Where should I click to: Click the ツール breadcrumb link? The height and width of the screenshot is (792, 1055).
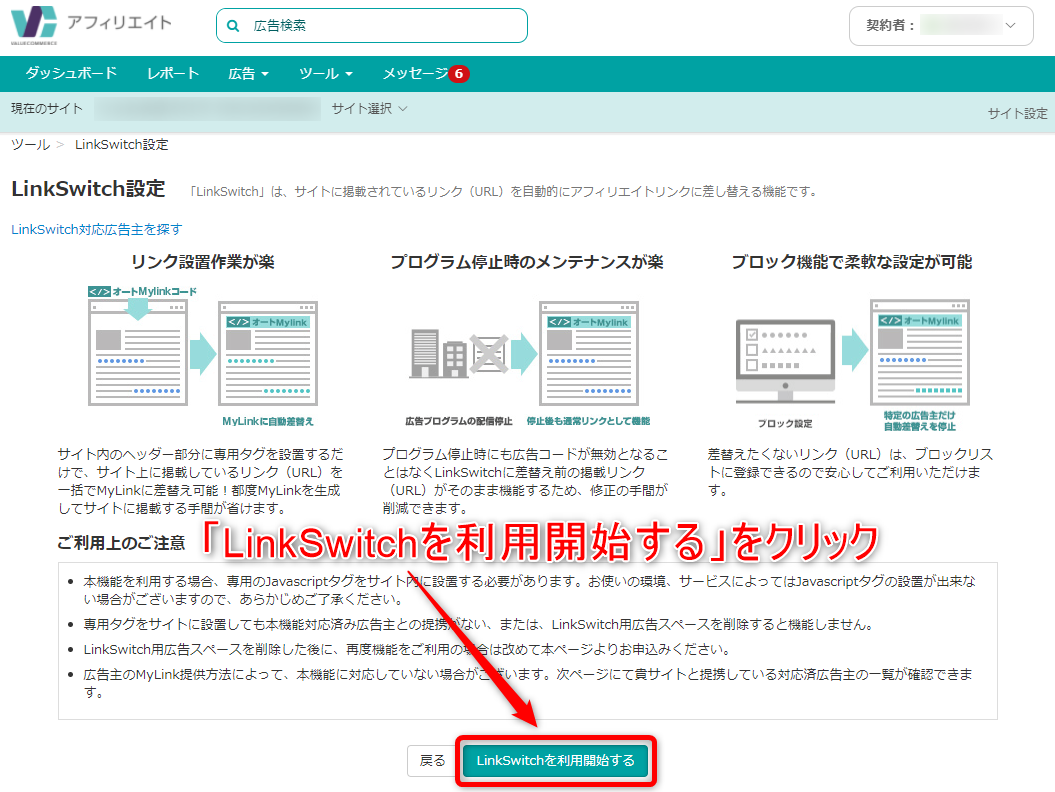pos(30,145)
